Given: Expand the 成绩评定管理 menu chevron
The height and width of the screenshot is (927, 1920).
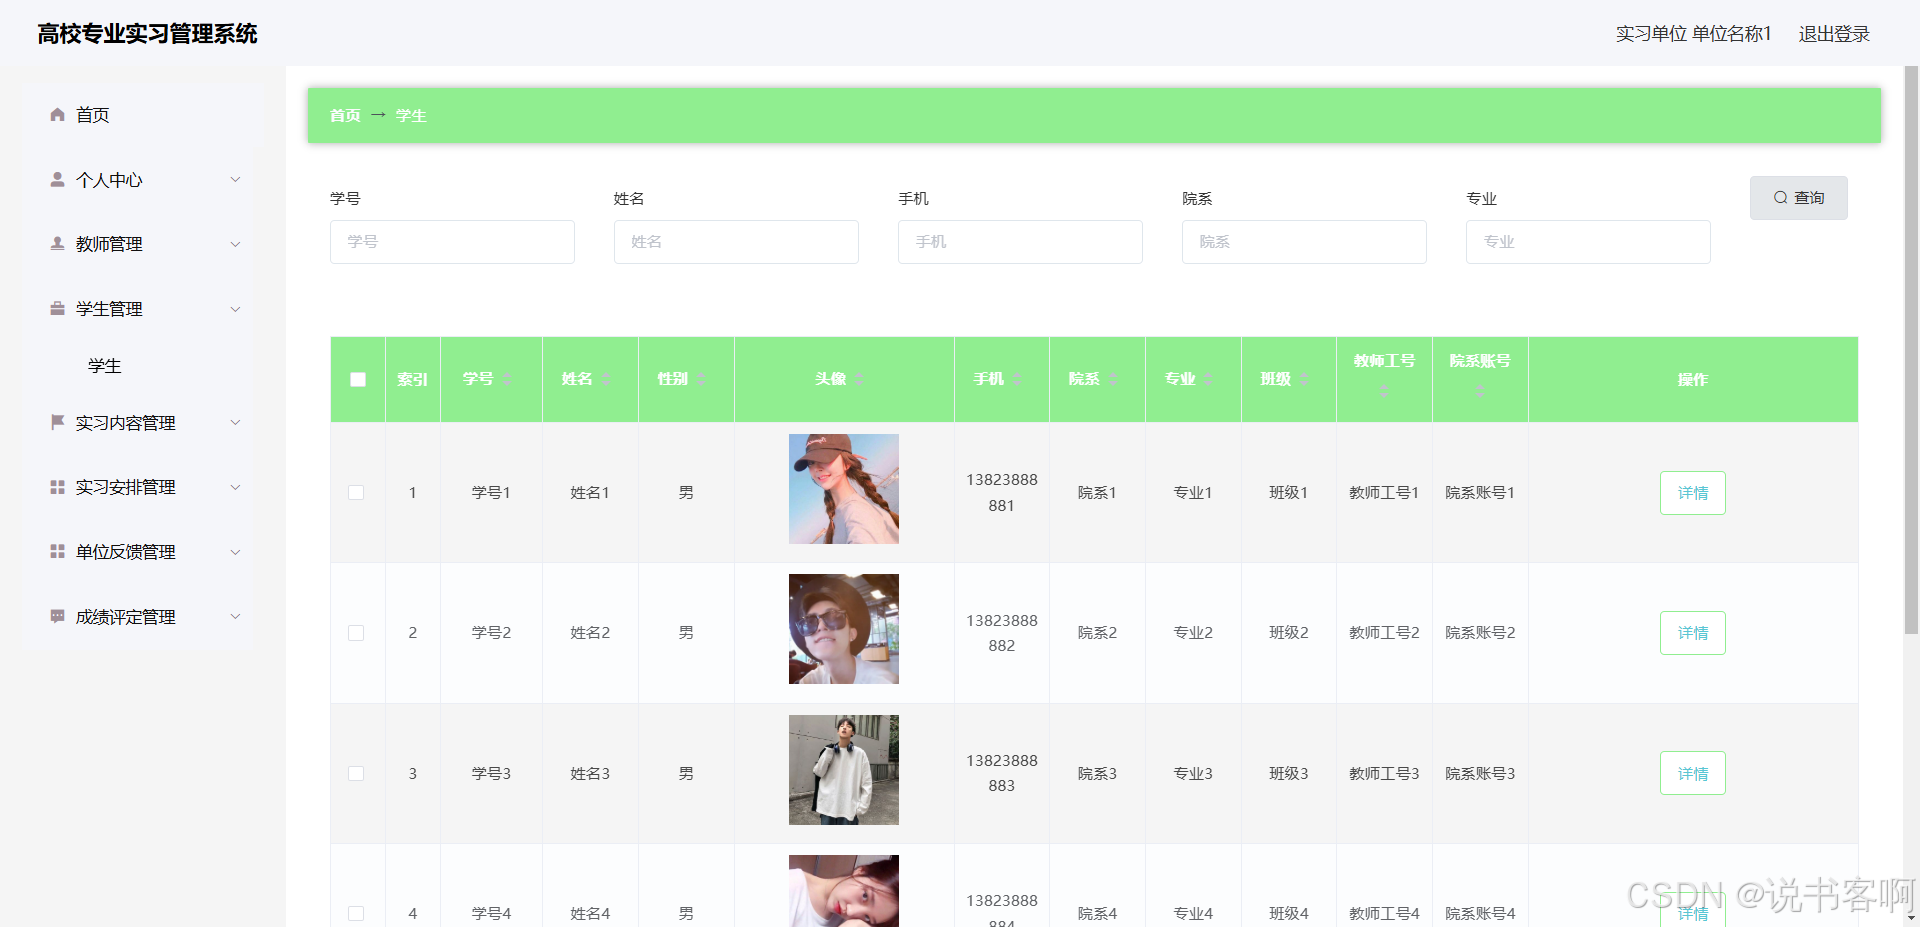Looking at the screenshot, I should (x=235, y=616).
